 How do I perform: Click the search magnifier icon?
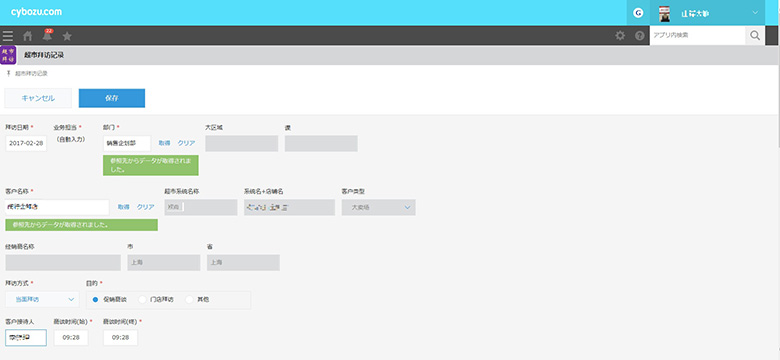tap(755, 35)
